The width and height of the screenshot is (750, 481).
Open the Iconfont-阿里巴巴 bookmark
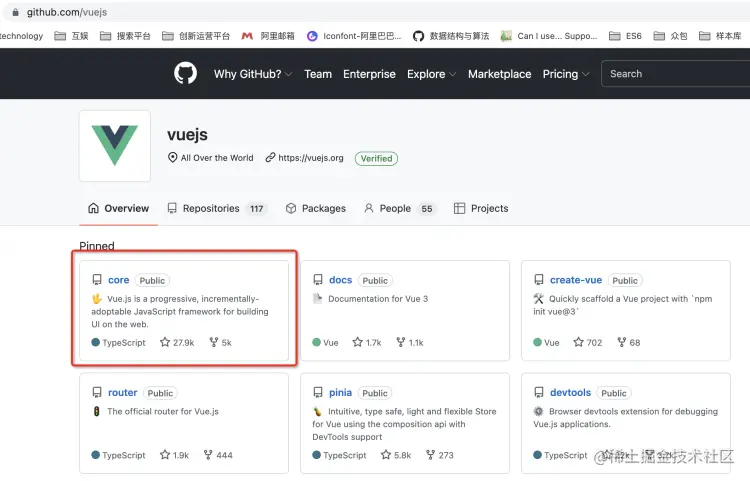coord(354,36)
